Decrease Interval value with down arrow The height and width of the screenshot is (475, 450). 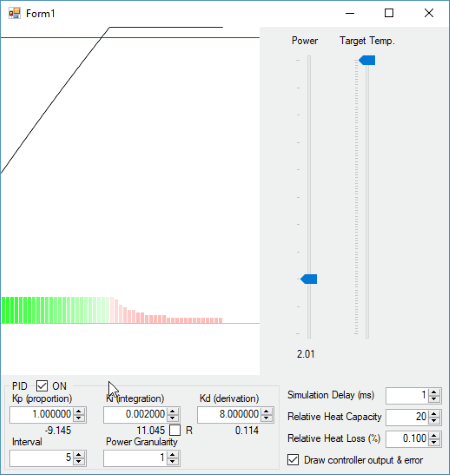tap(79, 462)
